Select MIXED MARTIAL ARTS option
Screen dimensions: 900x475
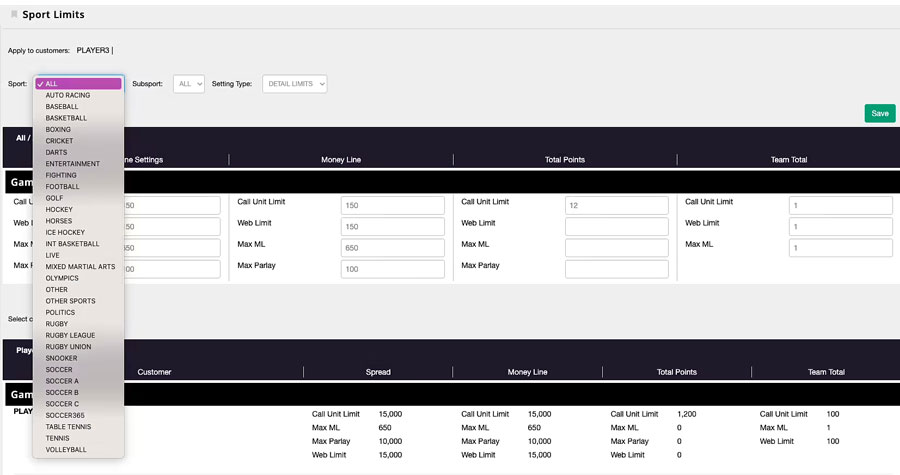tap(80, 267)
